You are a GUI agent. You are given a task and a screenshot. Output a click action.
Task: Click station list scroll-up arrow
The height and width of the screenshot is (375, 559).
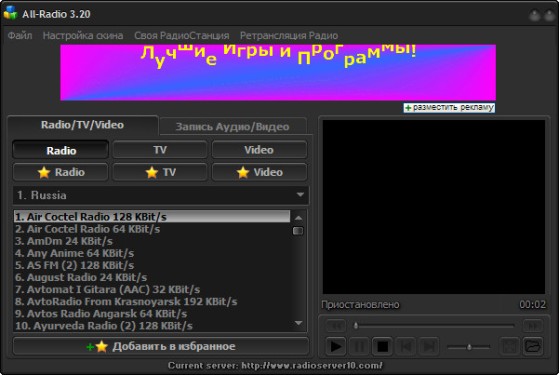(x=299, y=218)
